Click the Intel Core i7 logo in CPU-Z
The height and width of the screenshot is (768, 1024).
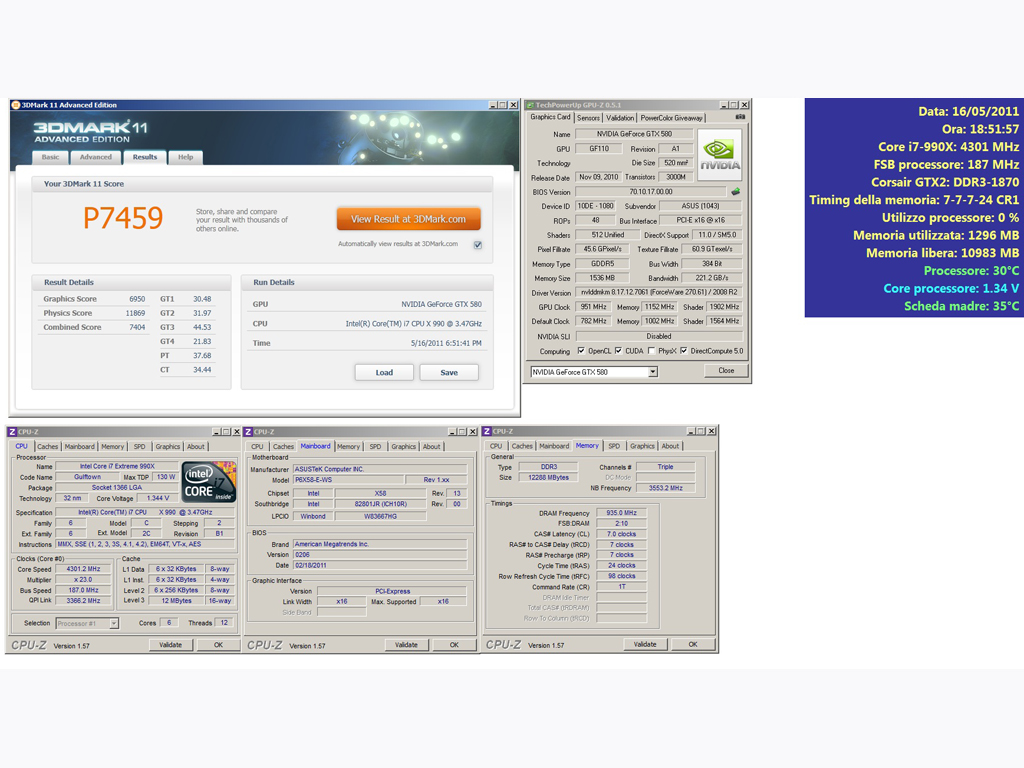[209, 482]
